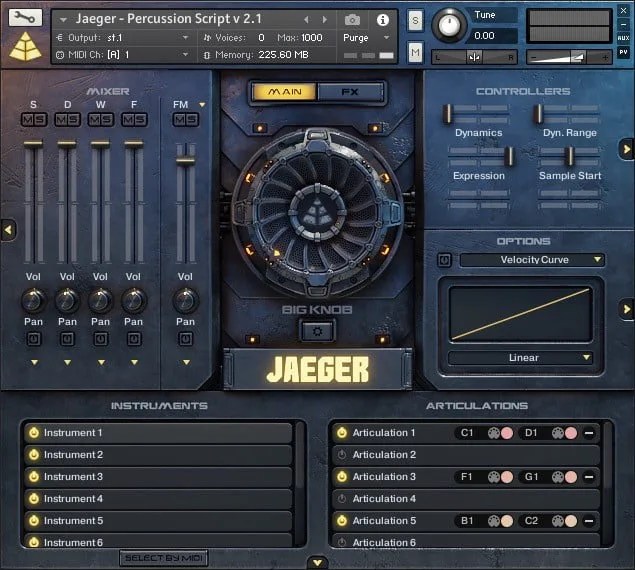Click the D1 key assignment button
The image size is (635, 570).
[531, 433]
